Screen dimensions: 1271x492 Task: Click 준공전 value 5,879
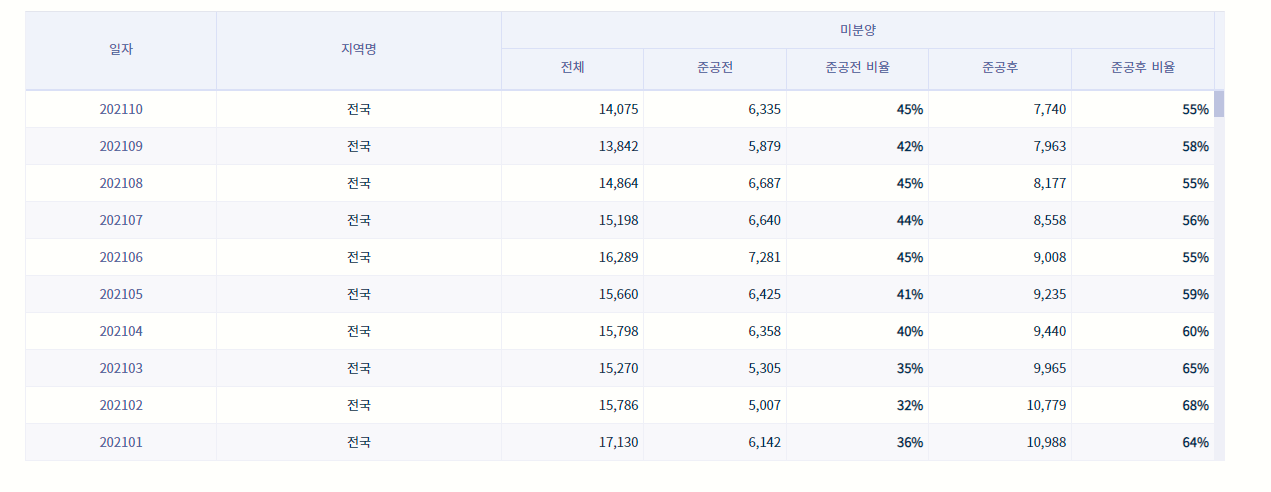(764, 146)
